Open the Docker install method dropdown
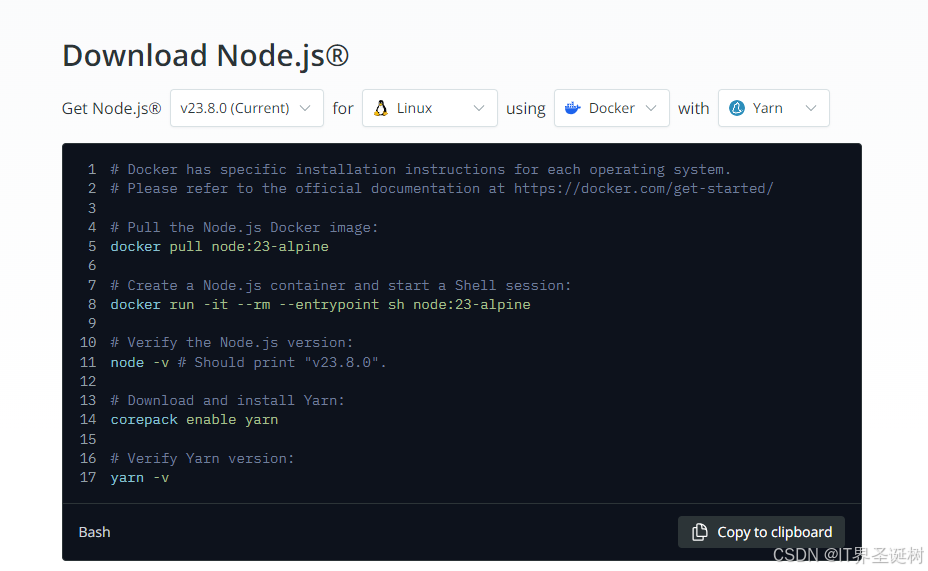The height and width of the screenshot is (571, 928). [611, 108]
